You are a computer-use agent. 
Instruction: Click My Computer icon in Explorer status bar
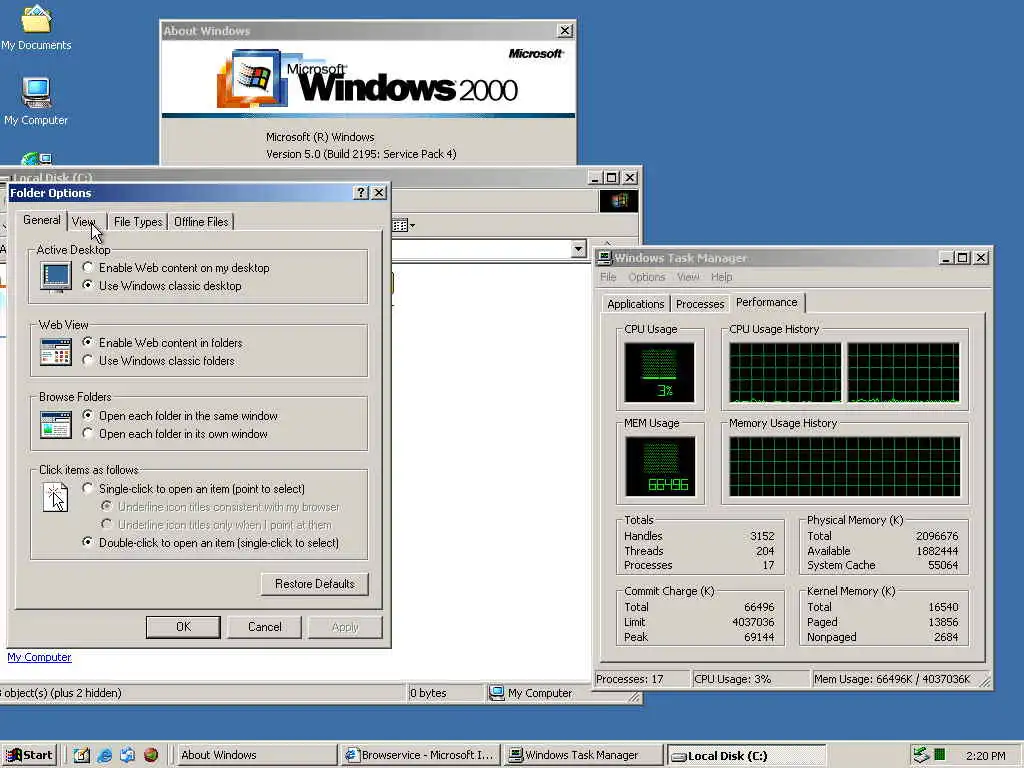[497, 692]
